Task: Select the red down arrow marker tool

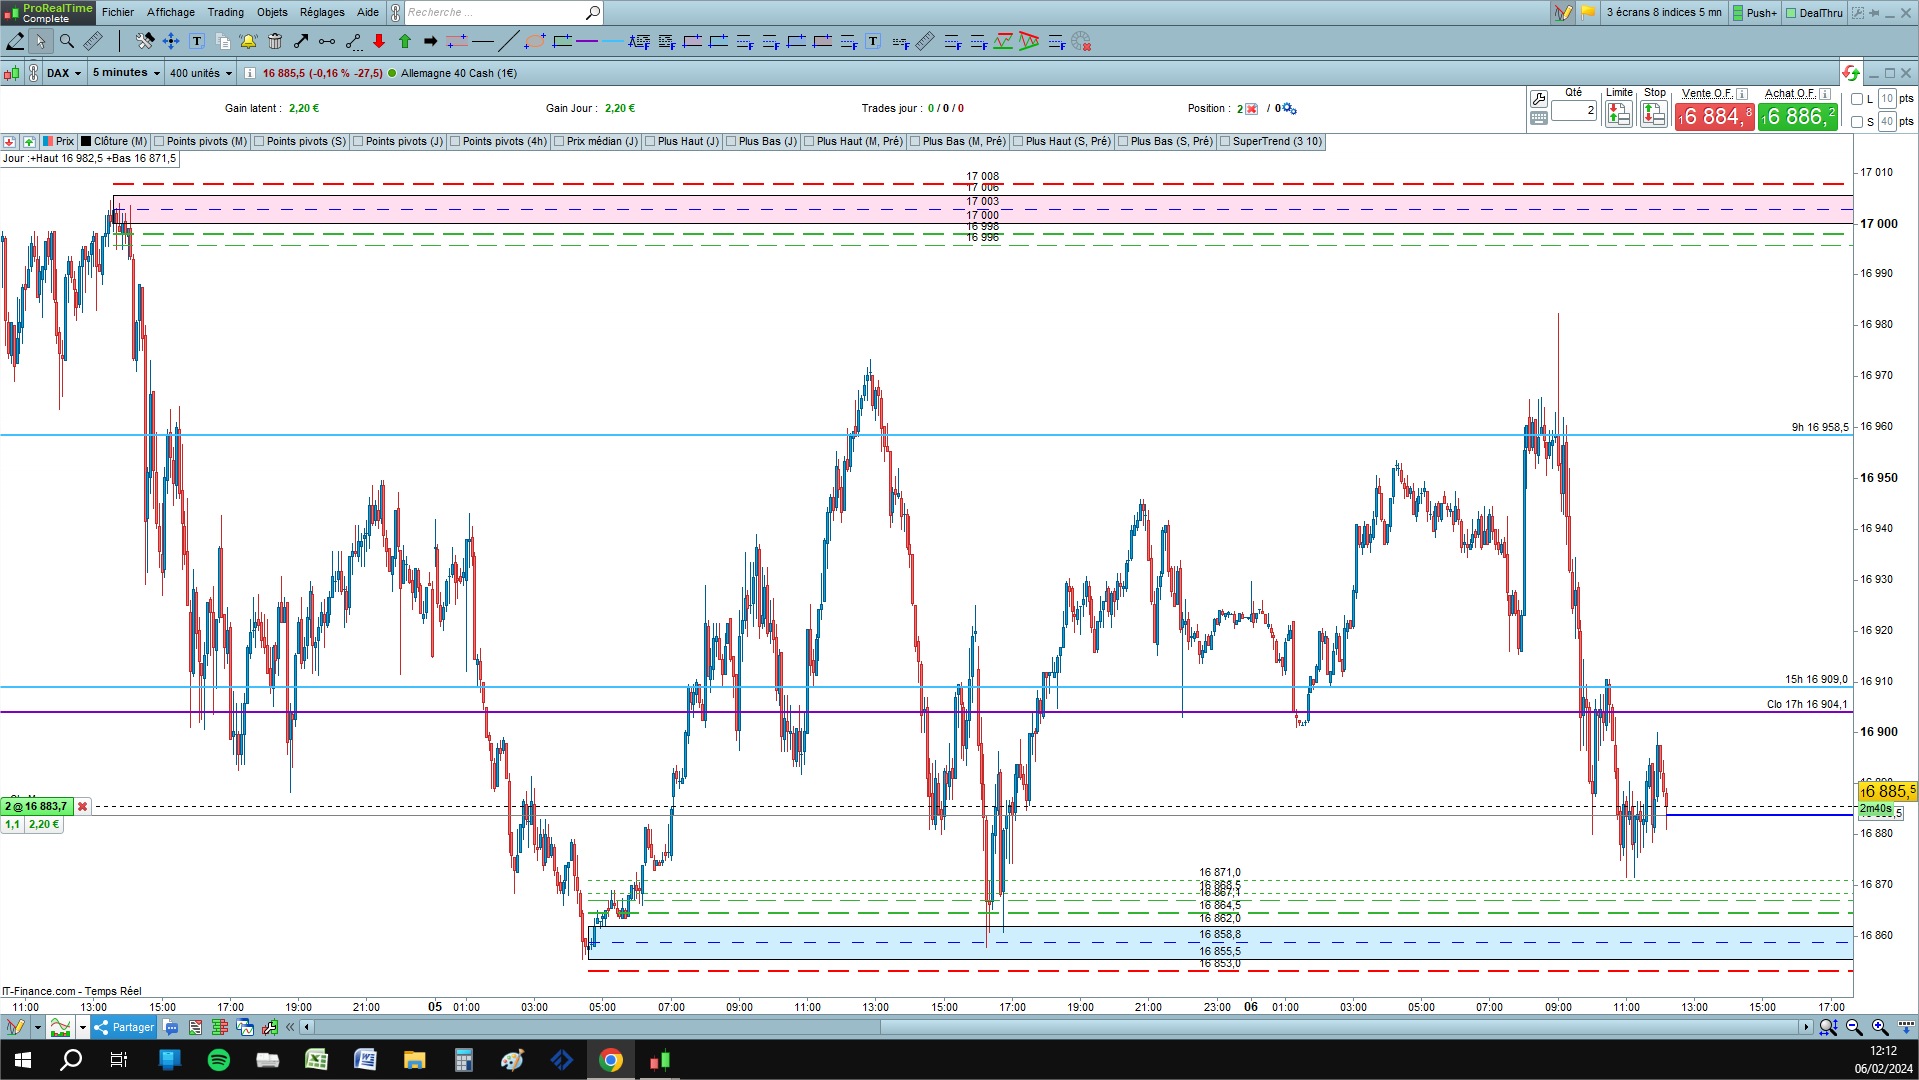Action: point(379,41)
